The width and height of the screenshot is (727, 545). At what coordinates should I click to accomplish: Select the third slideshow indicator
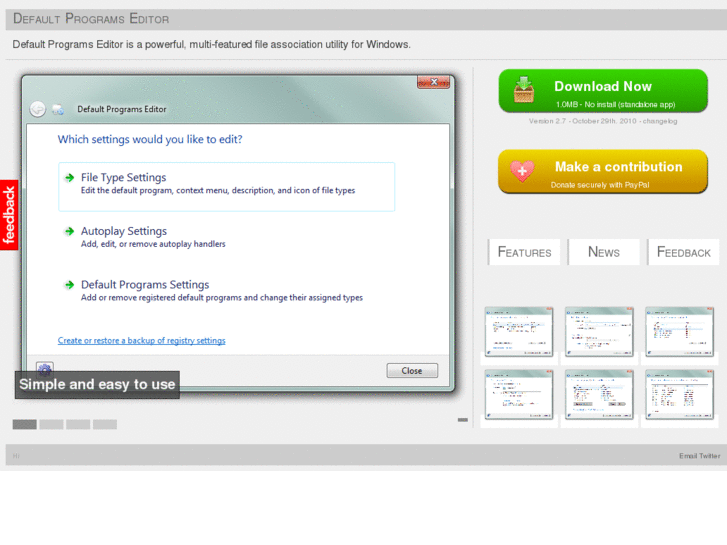click(78, 424)
